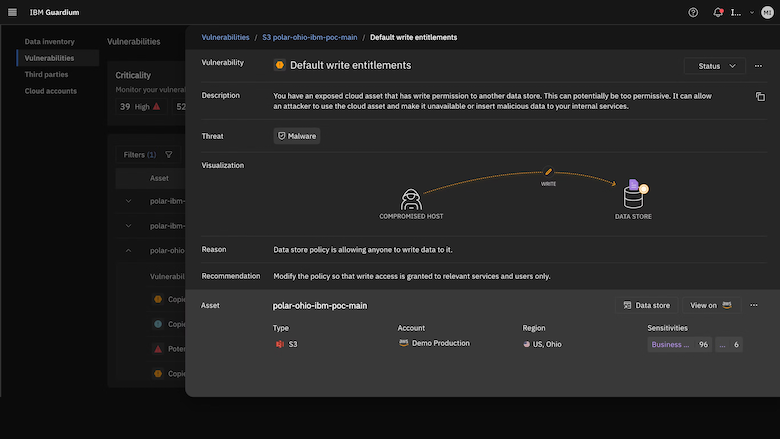Open the hamburger navigation menu

point(12,12)
